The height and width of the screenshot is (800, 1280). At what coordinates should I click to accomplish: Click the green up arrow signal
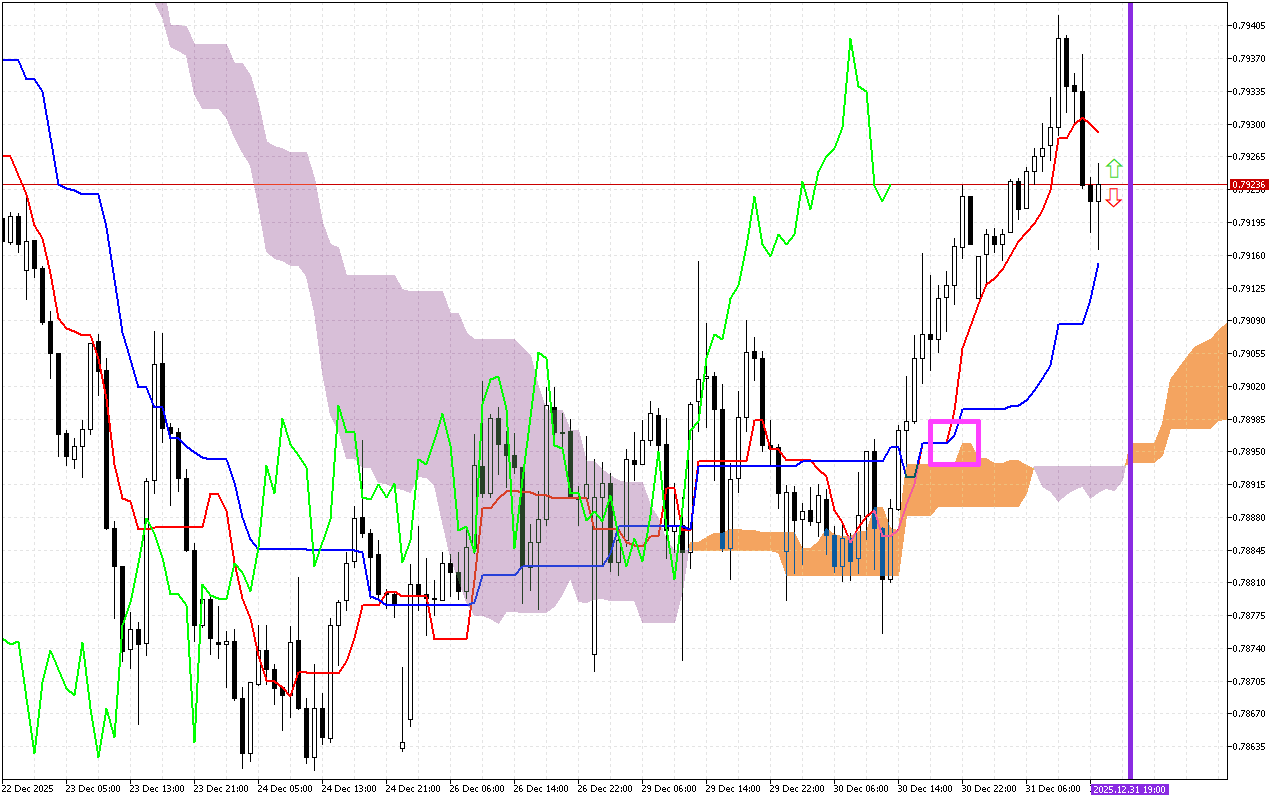click(1114, 169)
